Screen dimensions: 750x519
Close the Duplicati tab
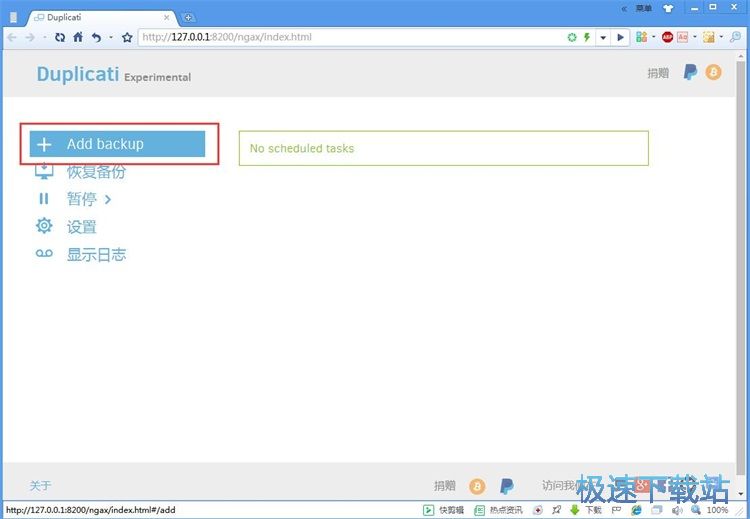click(166, 17)
